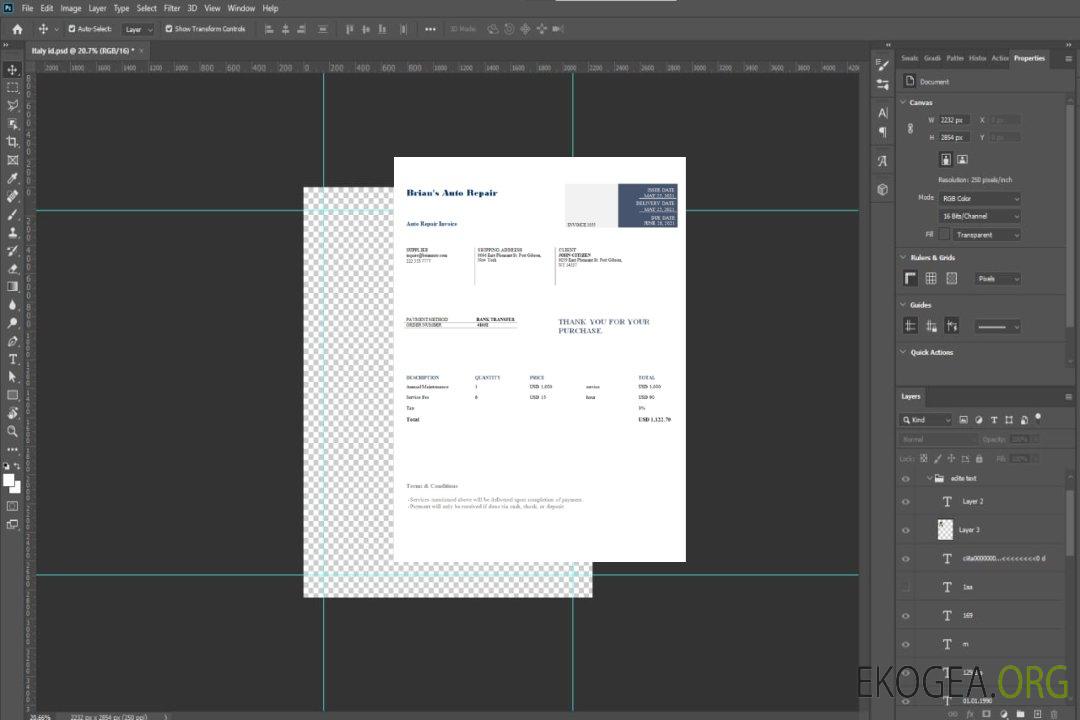
Task: Select the Horizontal Type tool
Action: click(x=12, y=359)
